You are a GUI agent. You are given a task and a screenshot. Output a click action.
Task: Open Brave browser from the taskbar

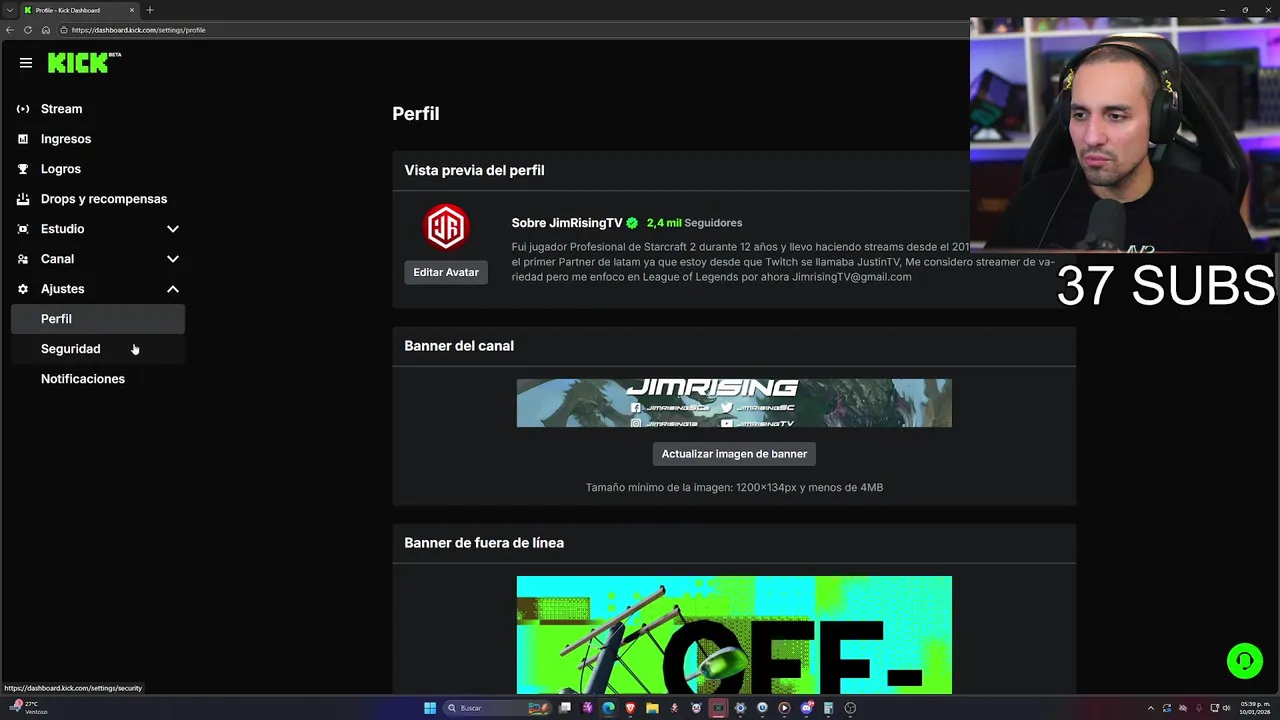click(630, 708)
